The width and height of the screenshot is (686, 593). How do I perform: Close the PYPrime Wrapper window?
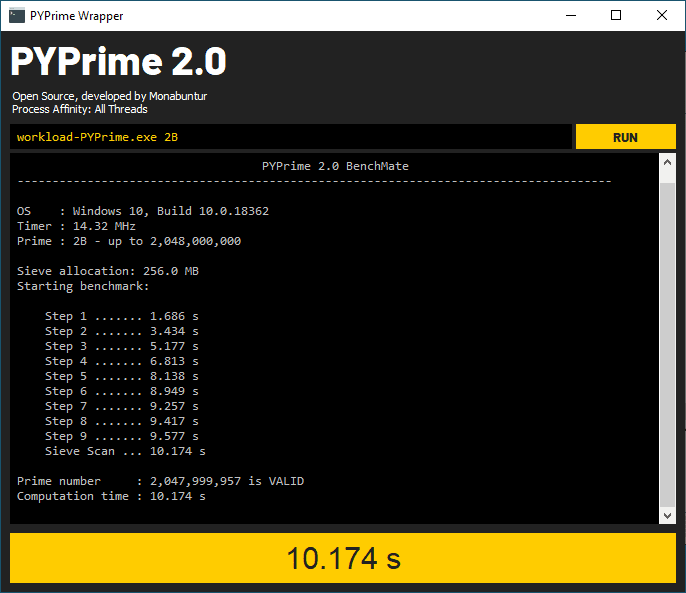[x=662, y=16]
